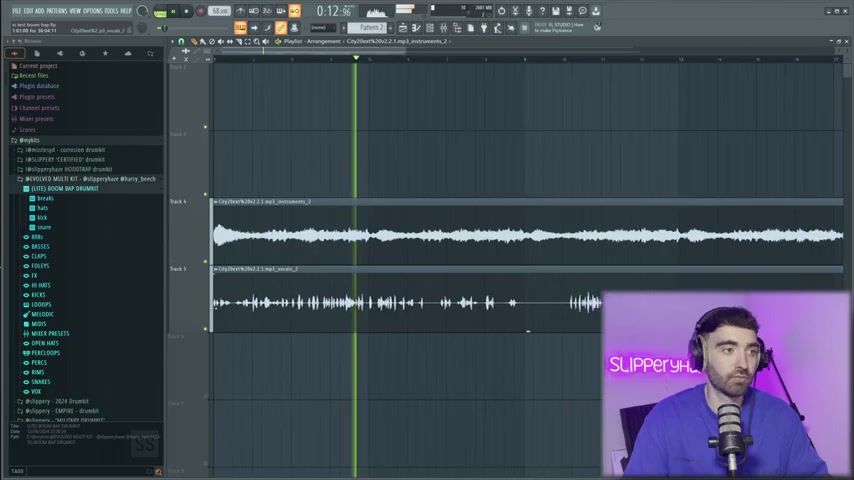The height and width of the screenshot is (480, 854).
Task: Open the PATTERNS menu
Action: click(x=57, y=11)
